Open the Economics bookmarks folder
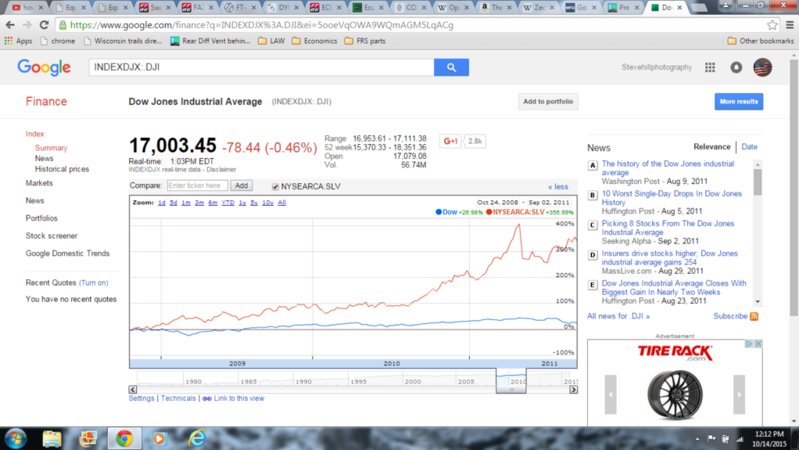Viewport: 799px width, 450px height. [314, 41]
